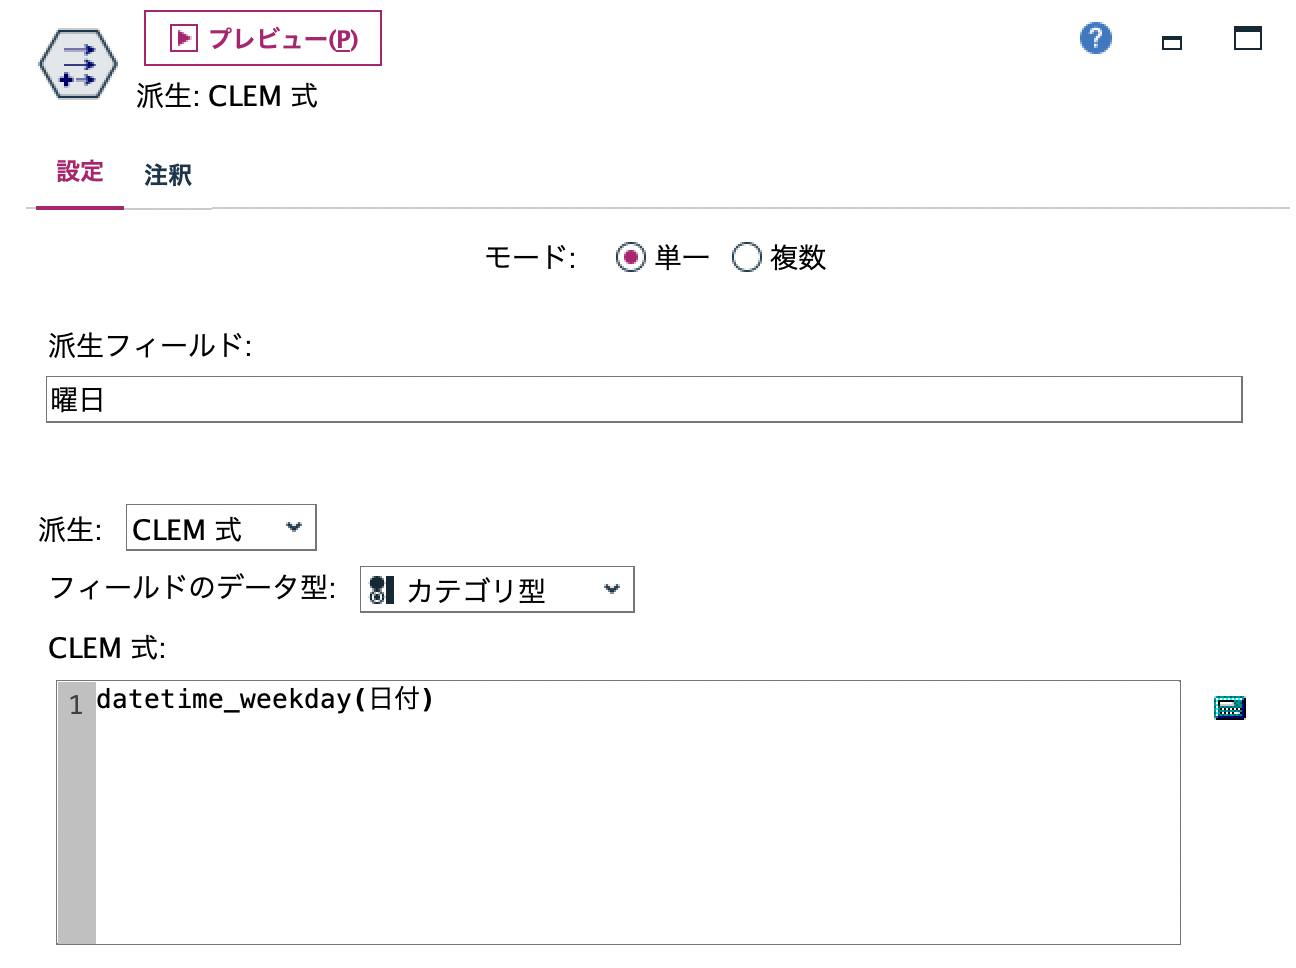
Task: Expand the カテゴリ型 selector chevron
Action: click(611, 590)
